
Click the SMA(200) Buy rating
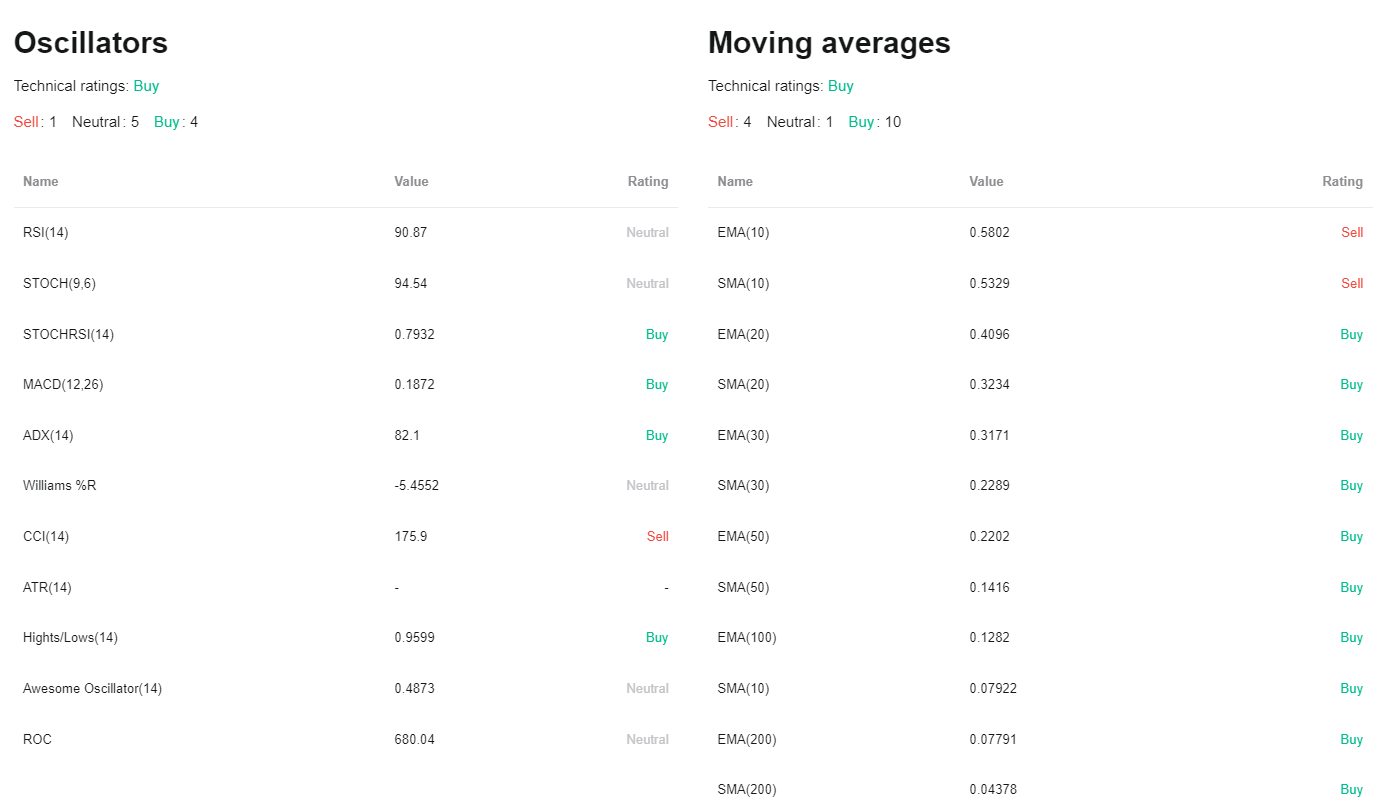1352,790
